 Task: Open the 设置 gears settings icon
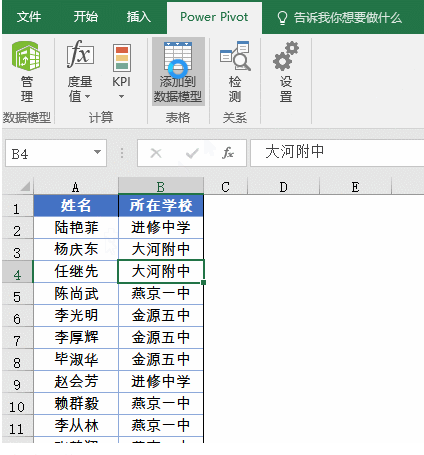tap(286, 56)
